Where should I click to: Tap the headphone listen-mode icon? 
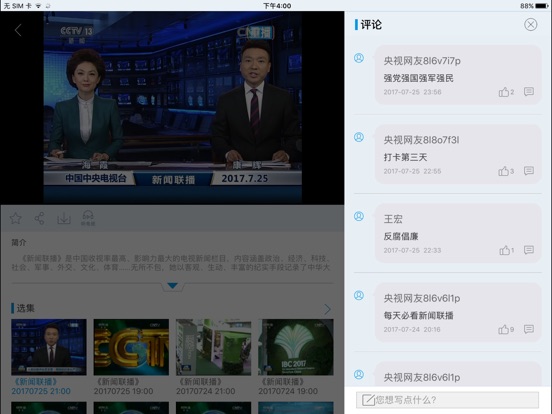[88, 218]
